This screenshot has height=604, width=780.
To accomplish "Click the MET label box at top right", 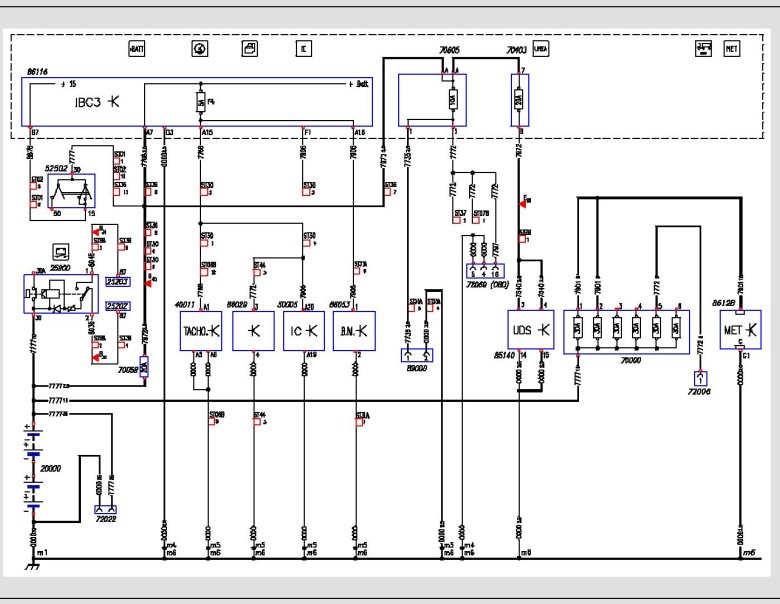I will [x=731, y=48].
